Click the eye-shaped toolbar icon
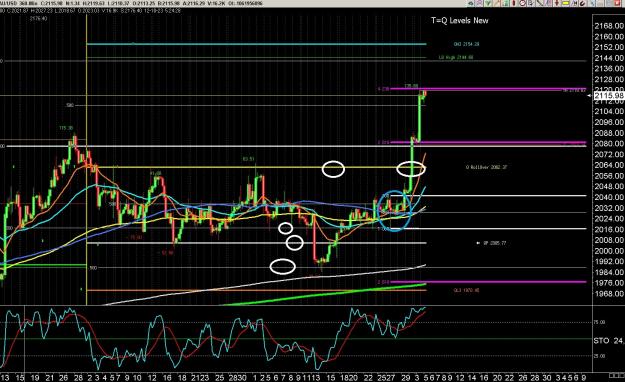This screenshot has height=382, width=625. 470,3
